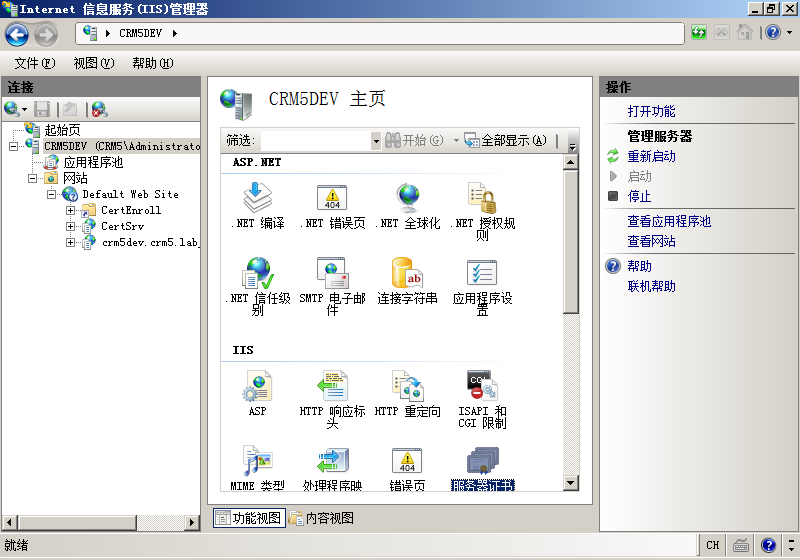800x560 pixels.
Task: Click inside the 筛选 filter text field
Action: [316, 141]
